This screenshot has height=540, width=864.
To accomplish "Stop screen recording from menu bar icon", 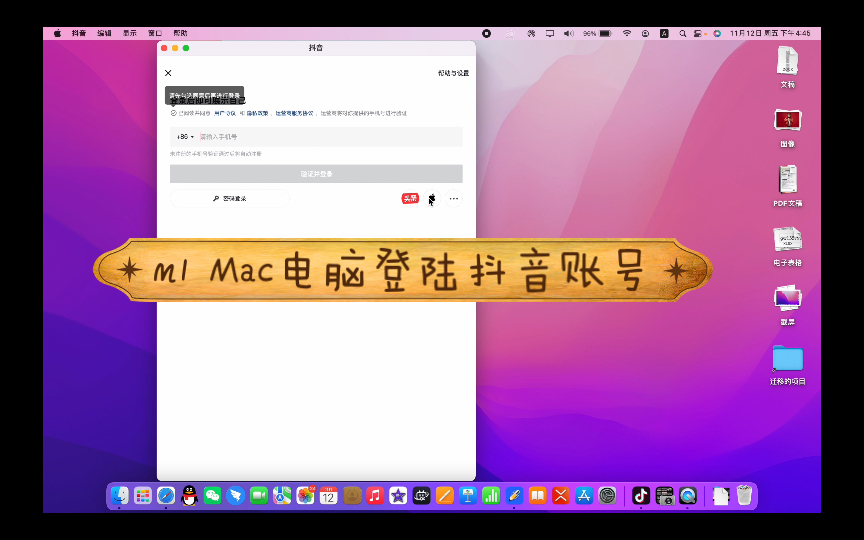I will pos(487,33).
